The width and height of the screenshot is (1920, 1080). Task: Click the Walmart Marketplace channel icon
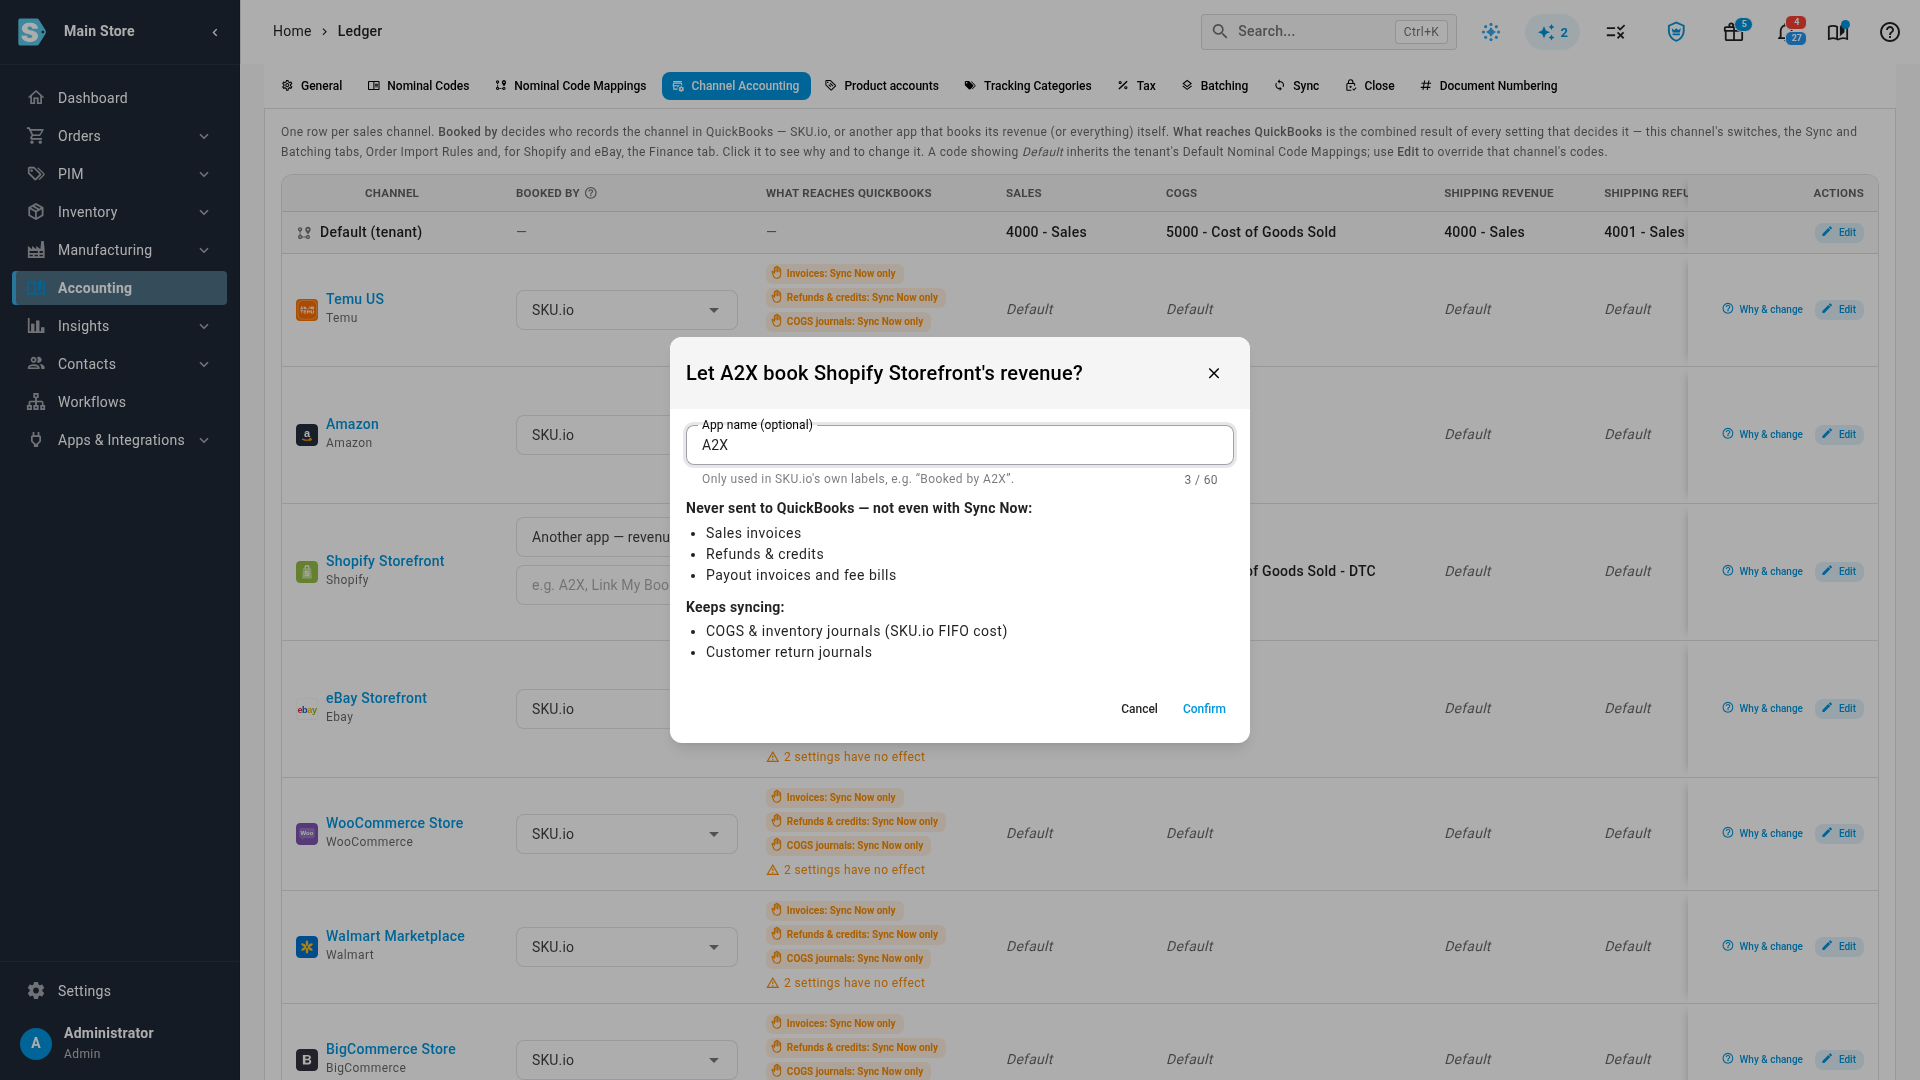[307, 946]
